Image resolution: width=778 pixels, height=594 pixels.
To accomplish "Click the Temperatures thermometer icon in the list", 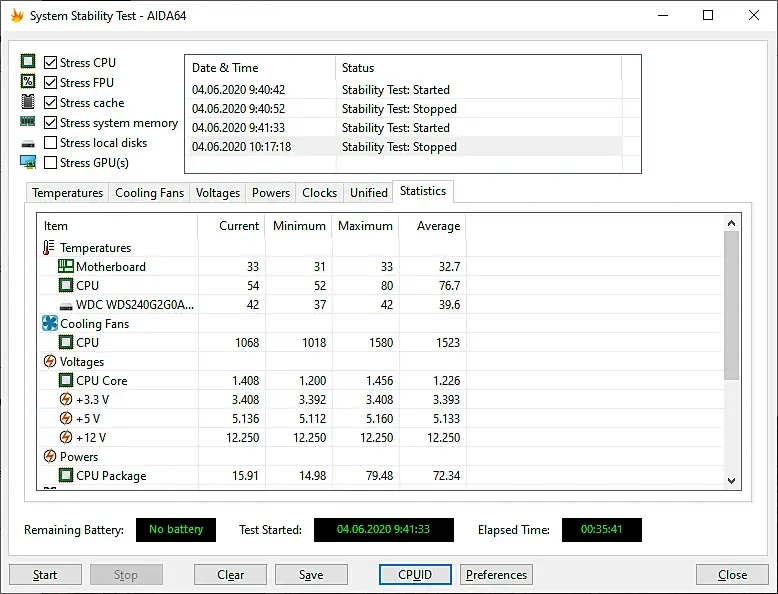I will [49, 247].
